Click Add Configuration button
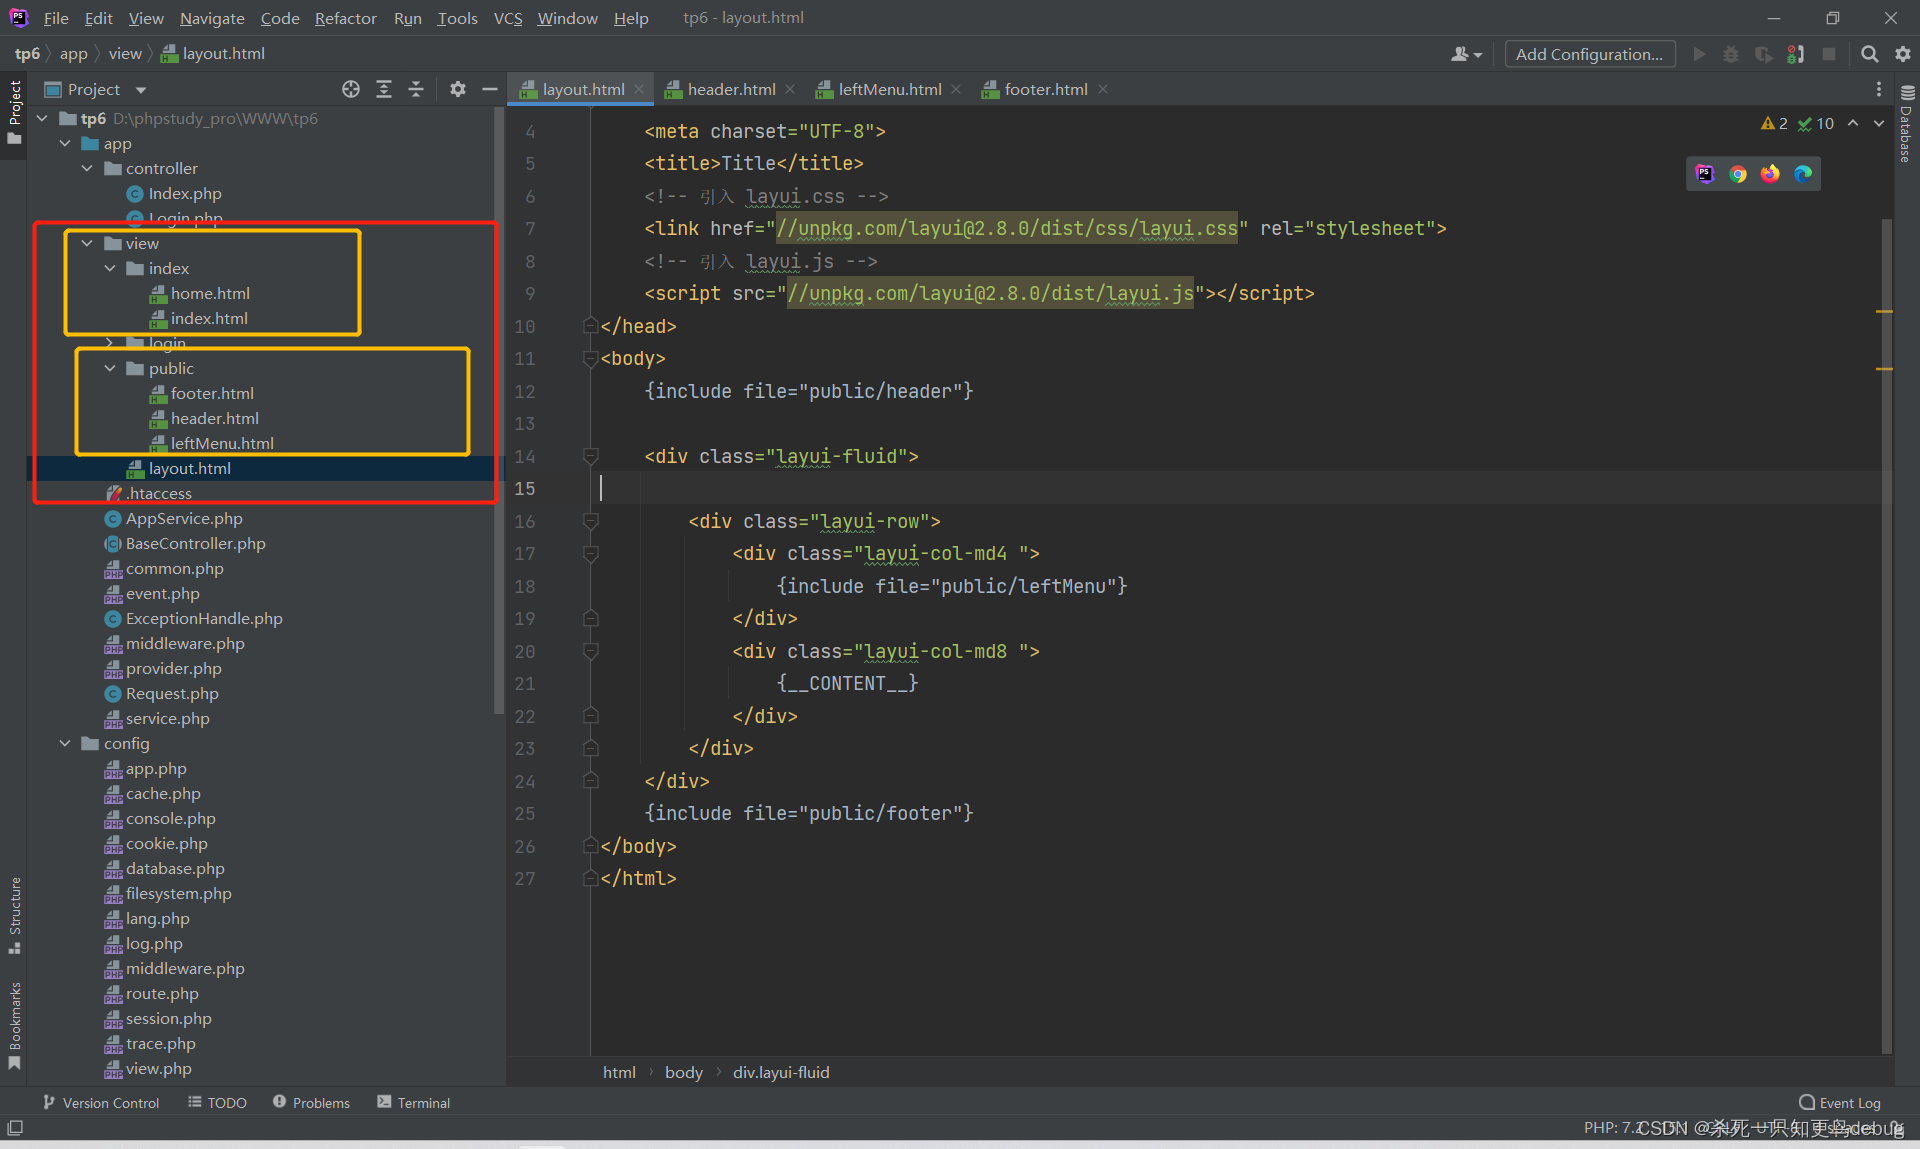 tap(1589, 54)
